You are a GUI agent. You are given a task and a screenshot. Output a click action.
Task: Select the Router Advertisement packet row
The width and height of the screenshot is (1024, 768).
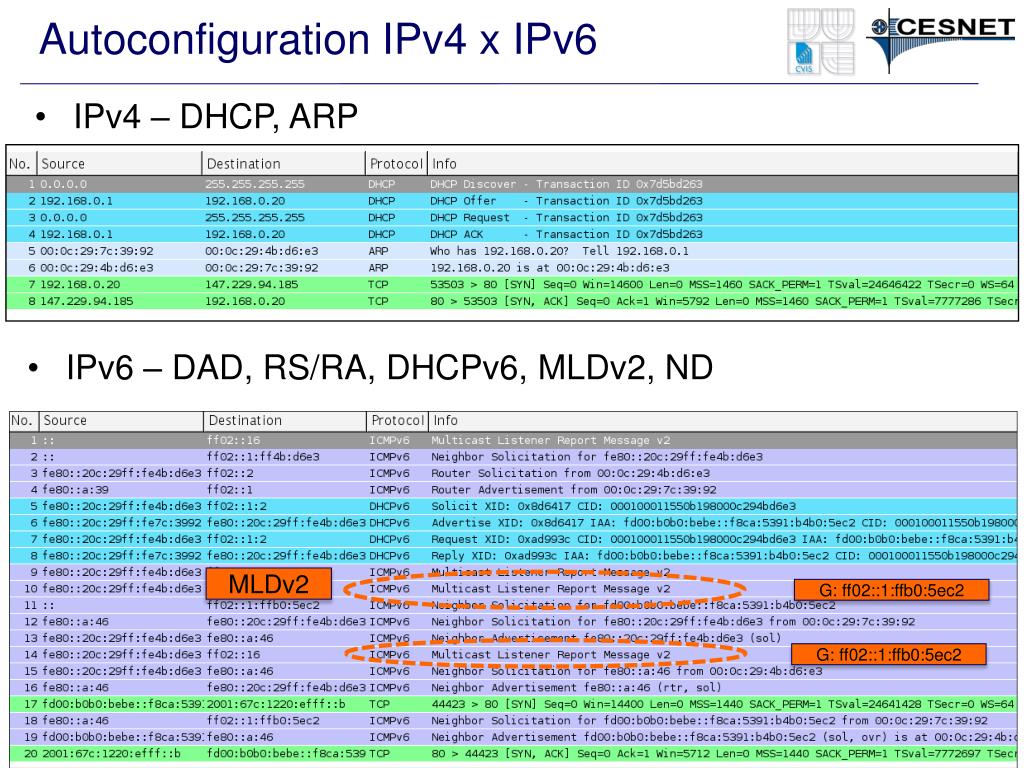pyautogui.click(x=513, y=490)
